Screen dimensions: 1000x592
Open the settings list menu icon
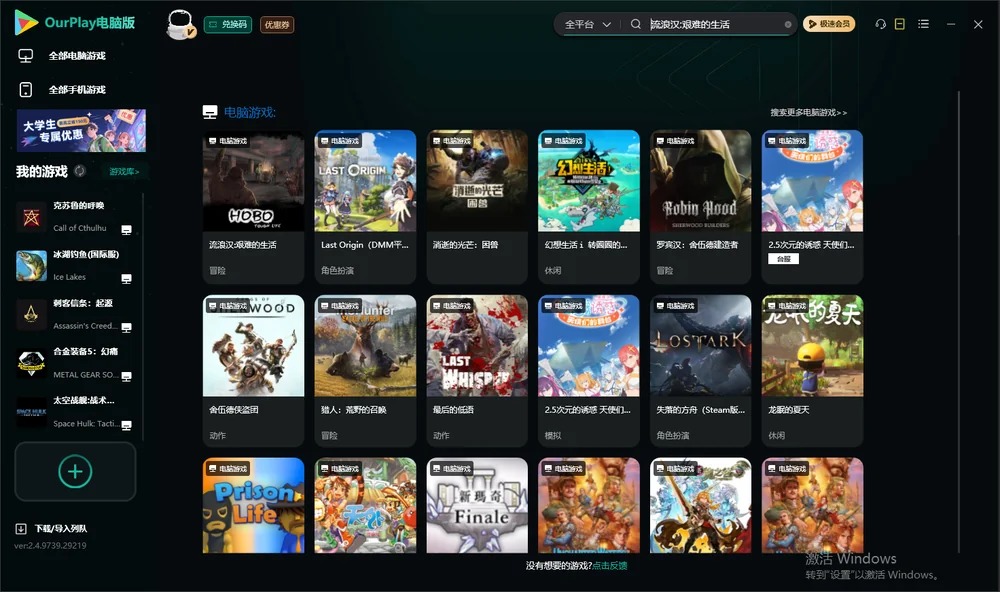click(x=923, y=24)
